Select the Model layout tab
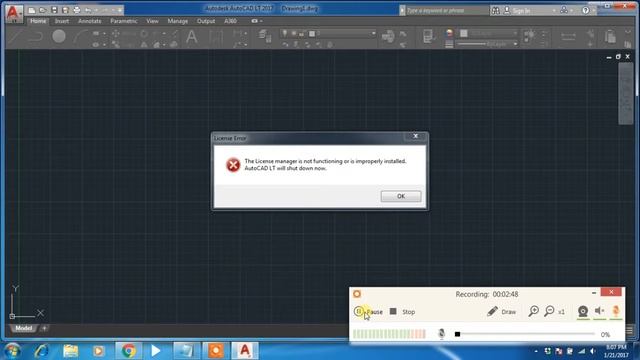 pyautogui.click(x=23, y=328)
